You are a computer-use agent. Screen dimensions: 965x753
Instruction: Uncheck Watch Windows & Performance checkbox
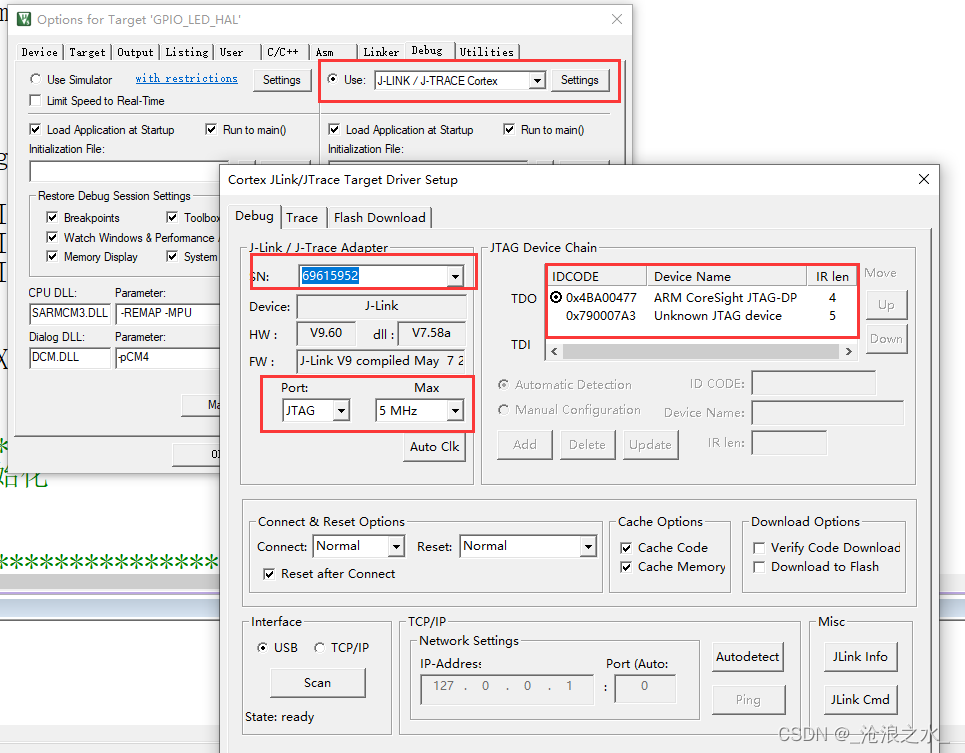[52, 237]
